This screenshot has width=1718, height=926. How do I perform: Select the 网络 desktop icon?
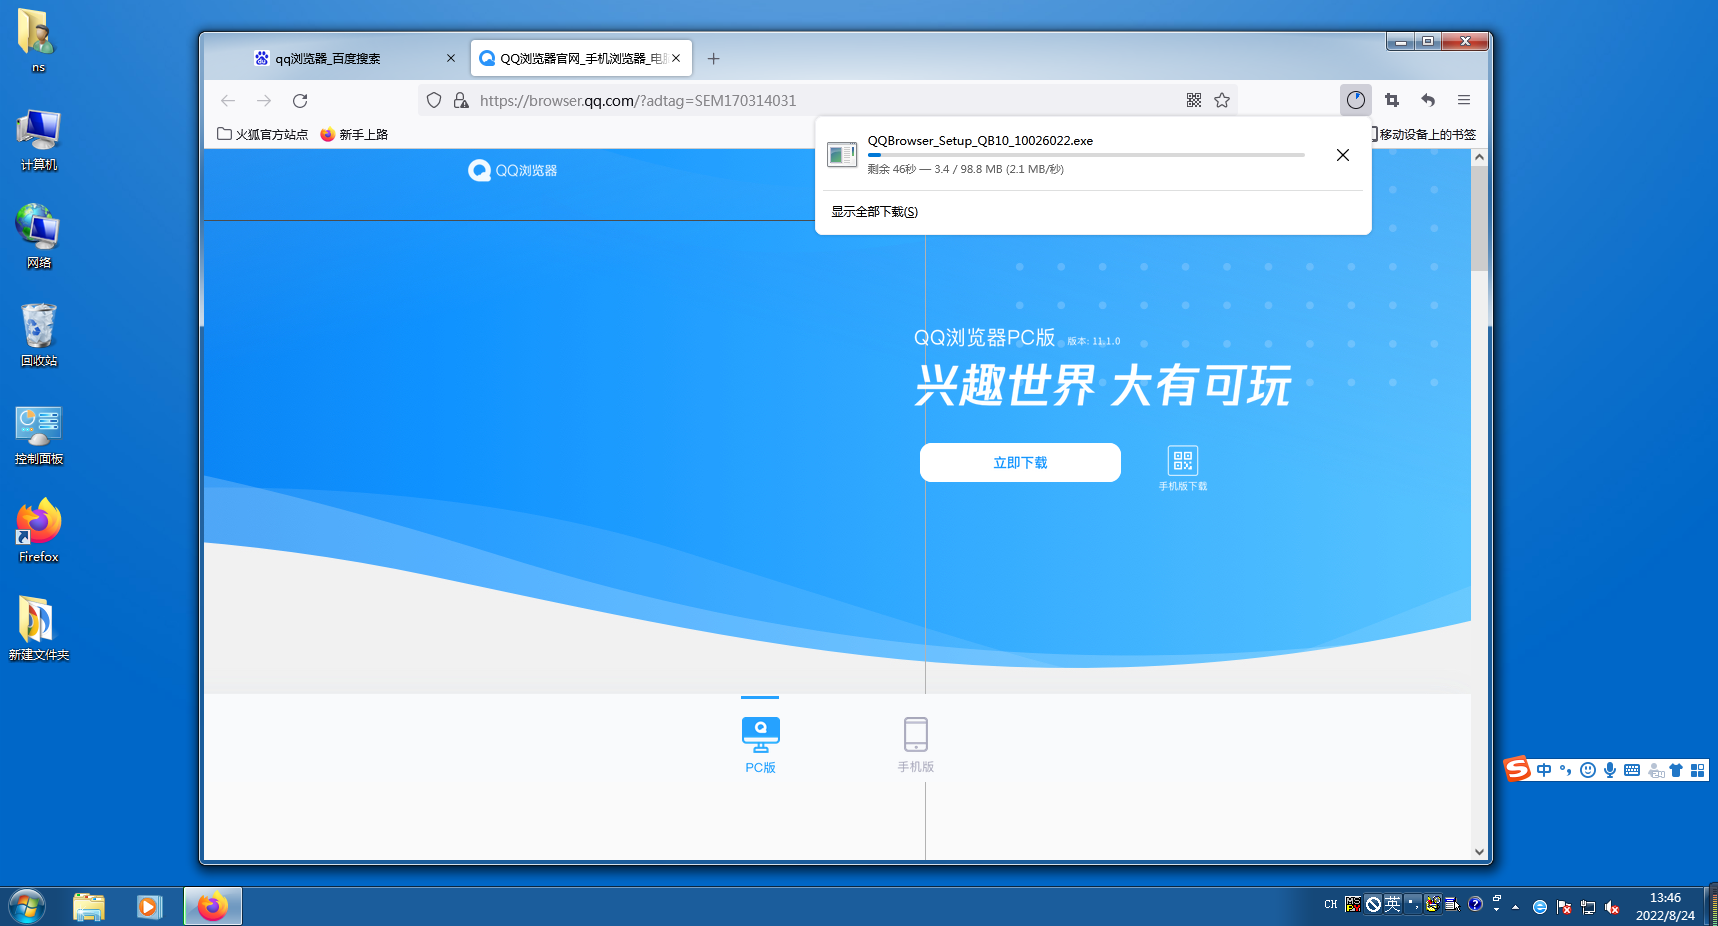click(38, 237)
